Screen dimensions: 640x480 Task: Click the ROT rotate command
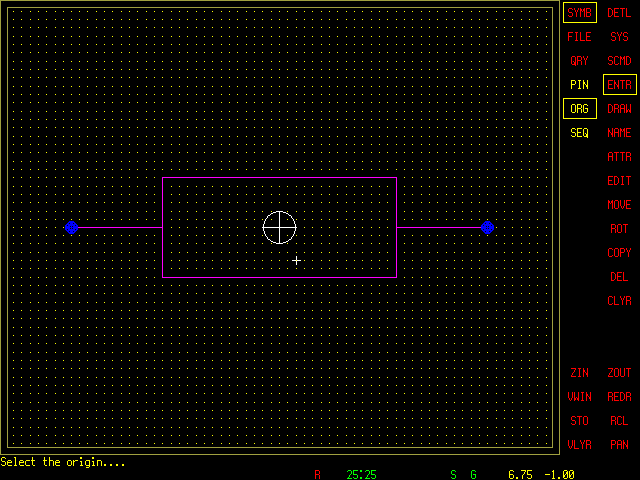pyautogui.click(x=619, y=229)
